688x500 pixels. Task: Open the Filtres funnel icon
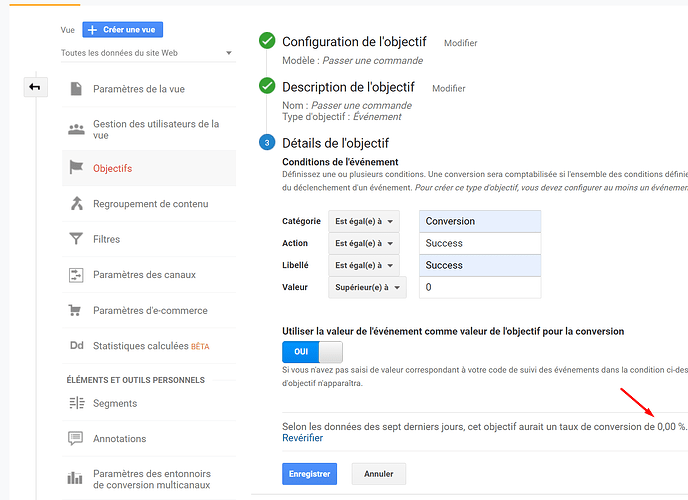(x=76, y=239)
